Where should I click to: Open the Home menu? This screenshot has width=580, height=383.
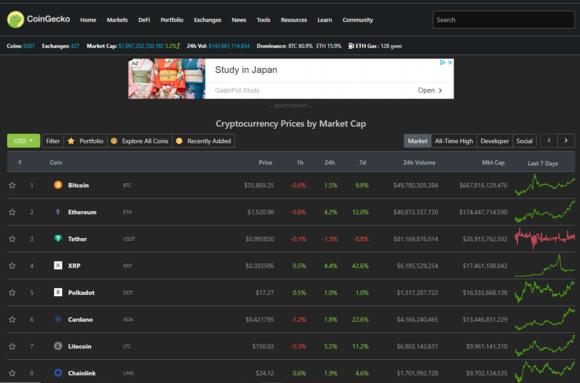pos(88,20)
